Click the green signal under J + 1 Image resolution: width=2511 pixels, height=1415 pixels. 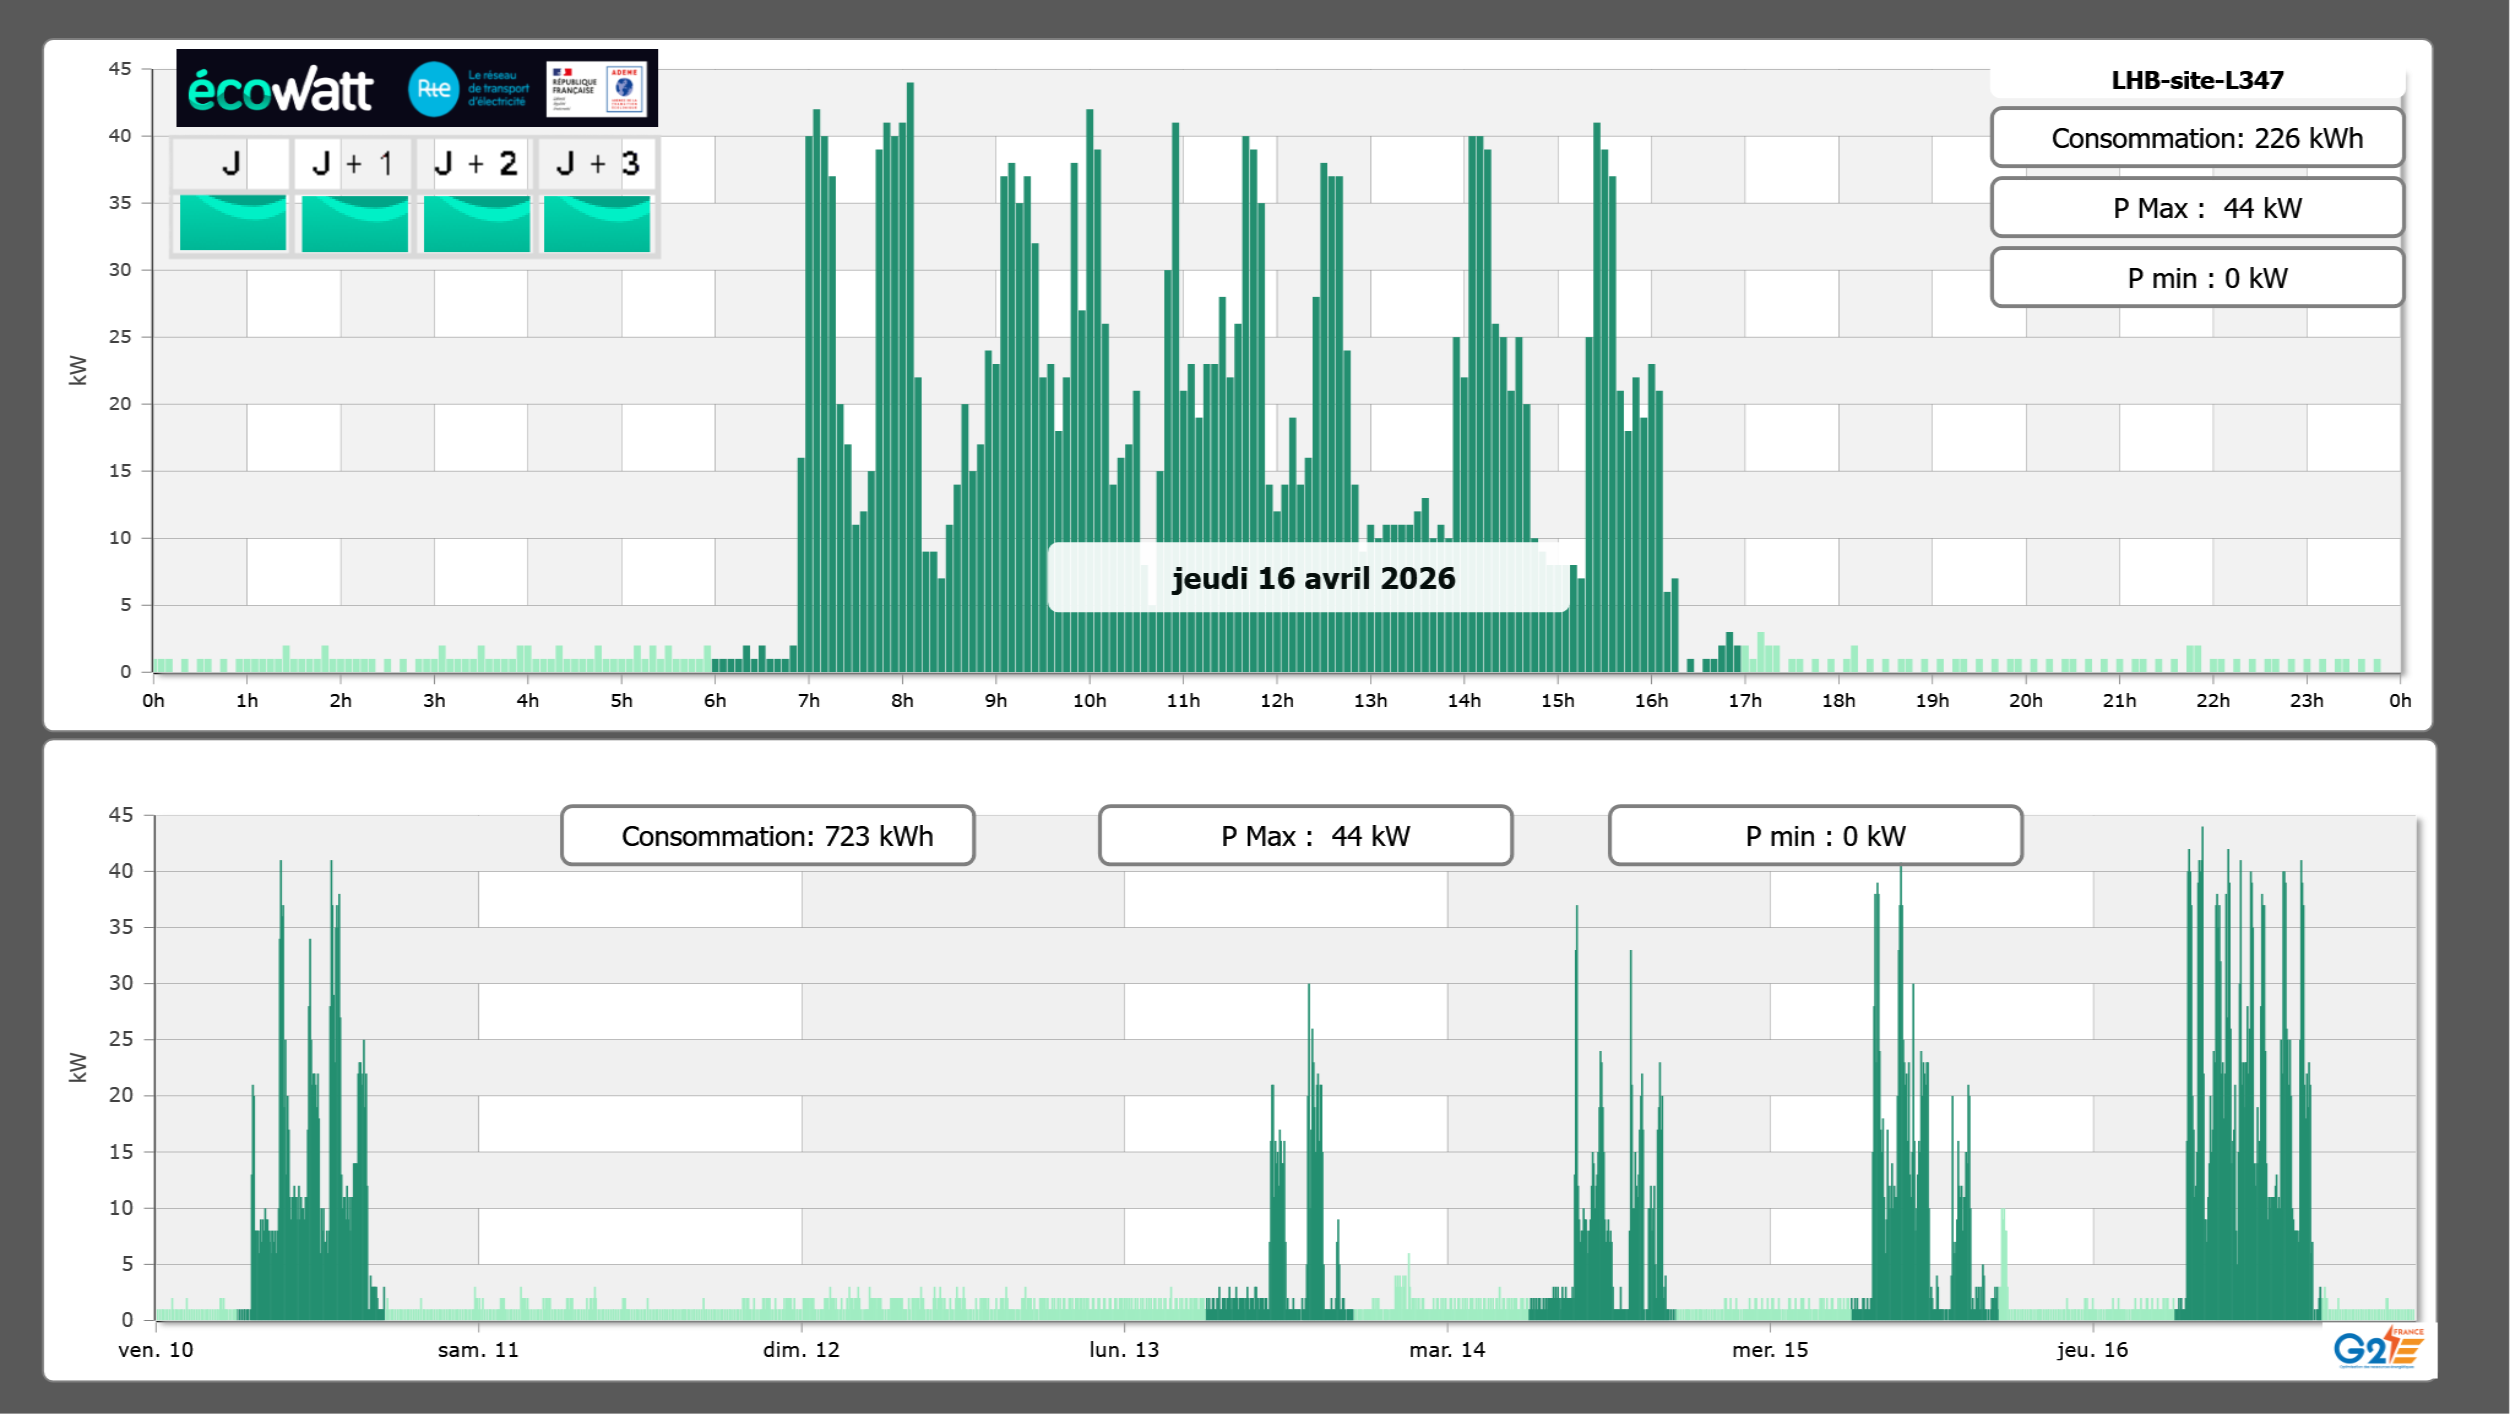[x=355, y=223]
